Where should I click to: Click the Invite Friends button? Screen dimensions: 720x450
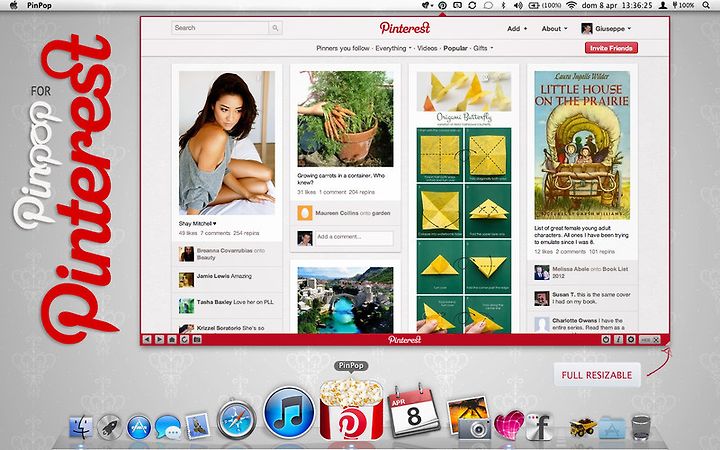[x=611, y=48]
